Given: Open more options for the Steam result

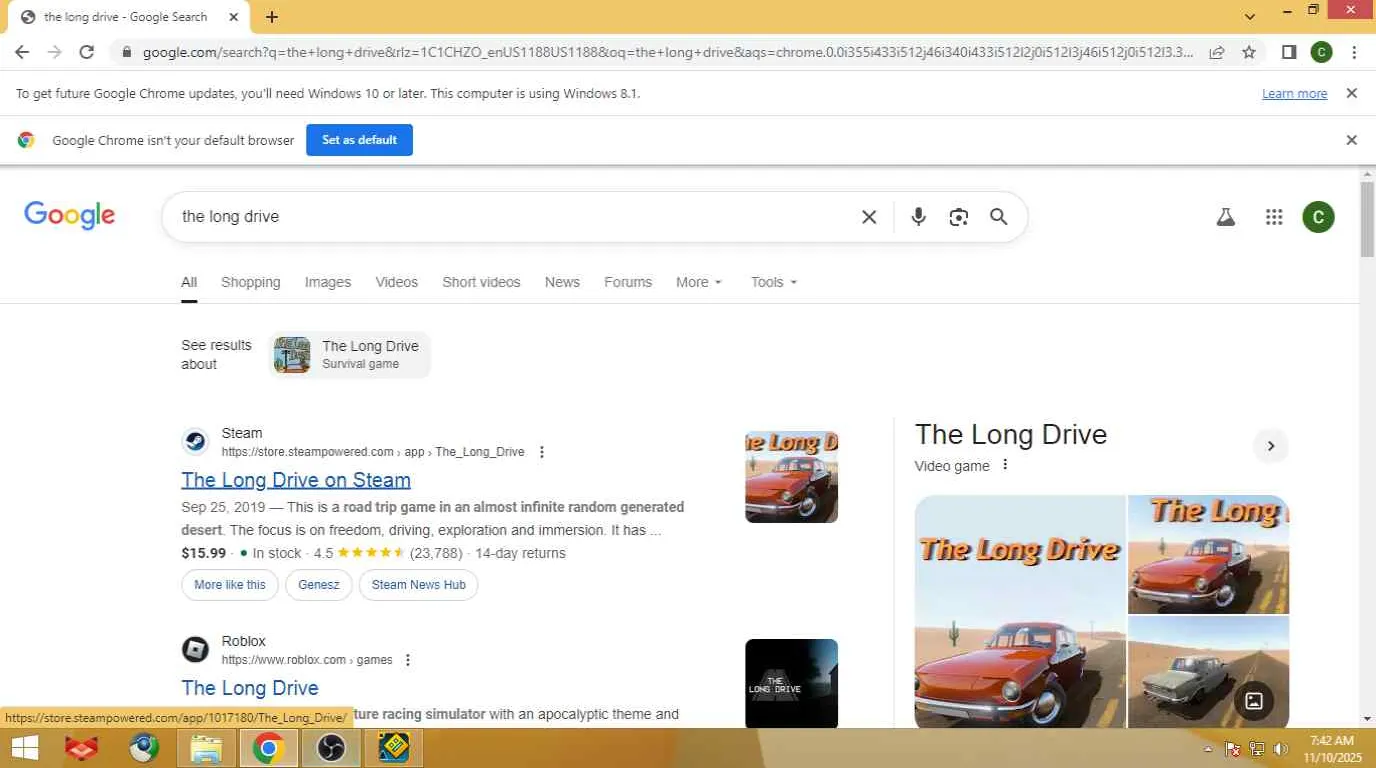Looking at the screenshot, I should point(542,452).
